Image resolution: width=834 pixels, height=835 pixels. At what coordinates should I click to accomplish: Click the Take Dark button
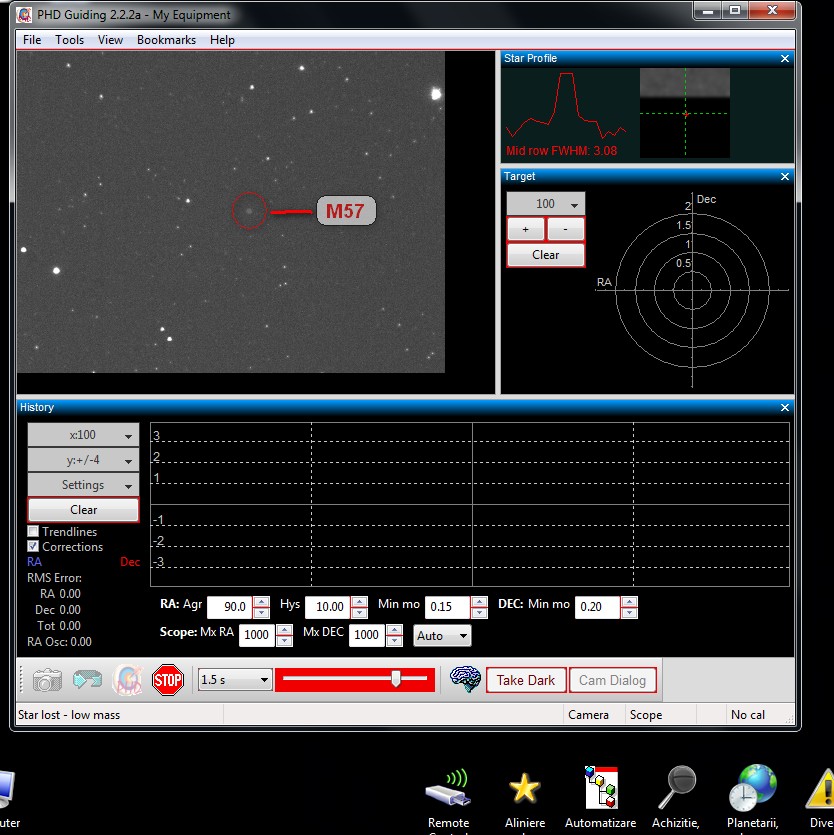(x=526, y=680)
